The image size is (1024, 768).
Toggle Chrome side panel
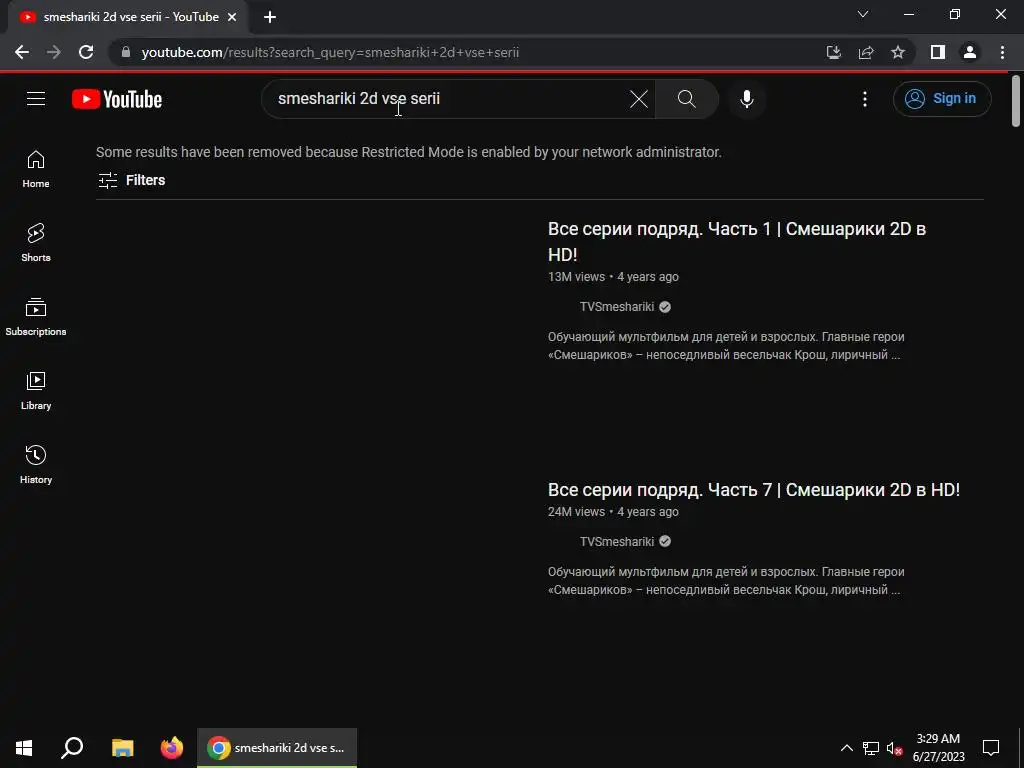coord(938,52)
